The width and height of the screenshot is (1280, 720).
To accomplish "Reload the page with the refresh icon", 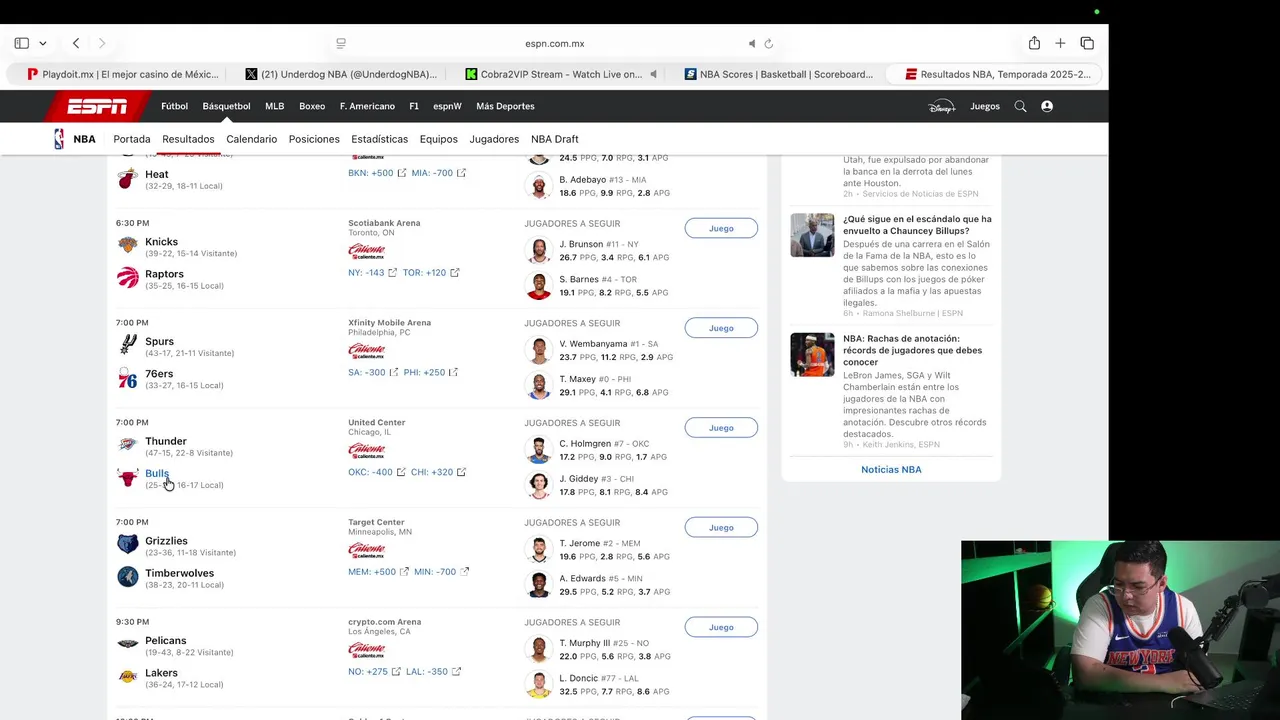I will (769, 43).
